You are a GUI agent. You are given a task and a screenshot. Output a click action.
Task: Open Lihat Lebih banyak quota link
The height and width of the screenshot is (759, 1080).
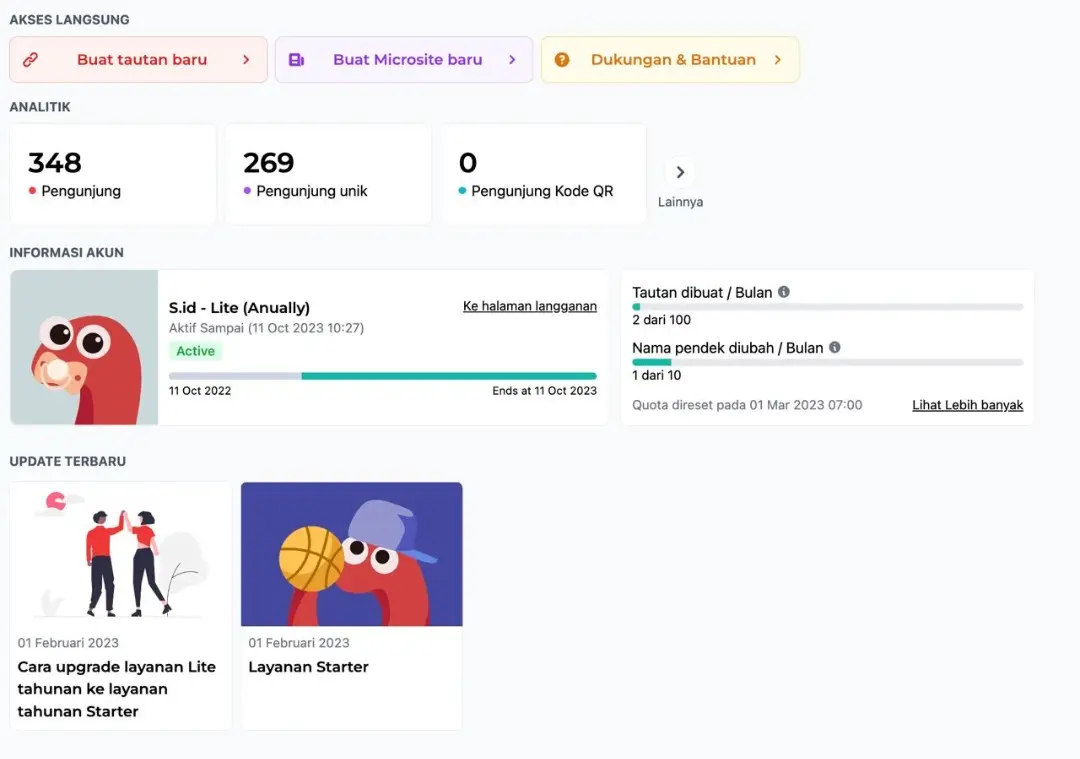pos(967,405)
